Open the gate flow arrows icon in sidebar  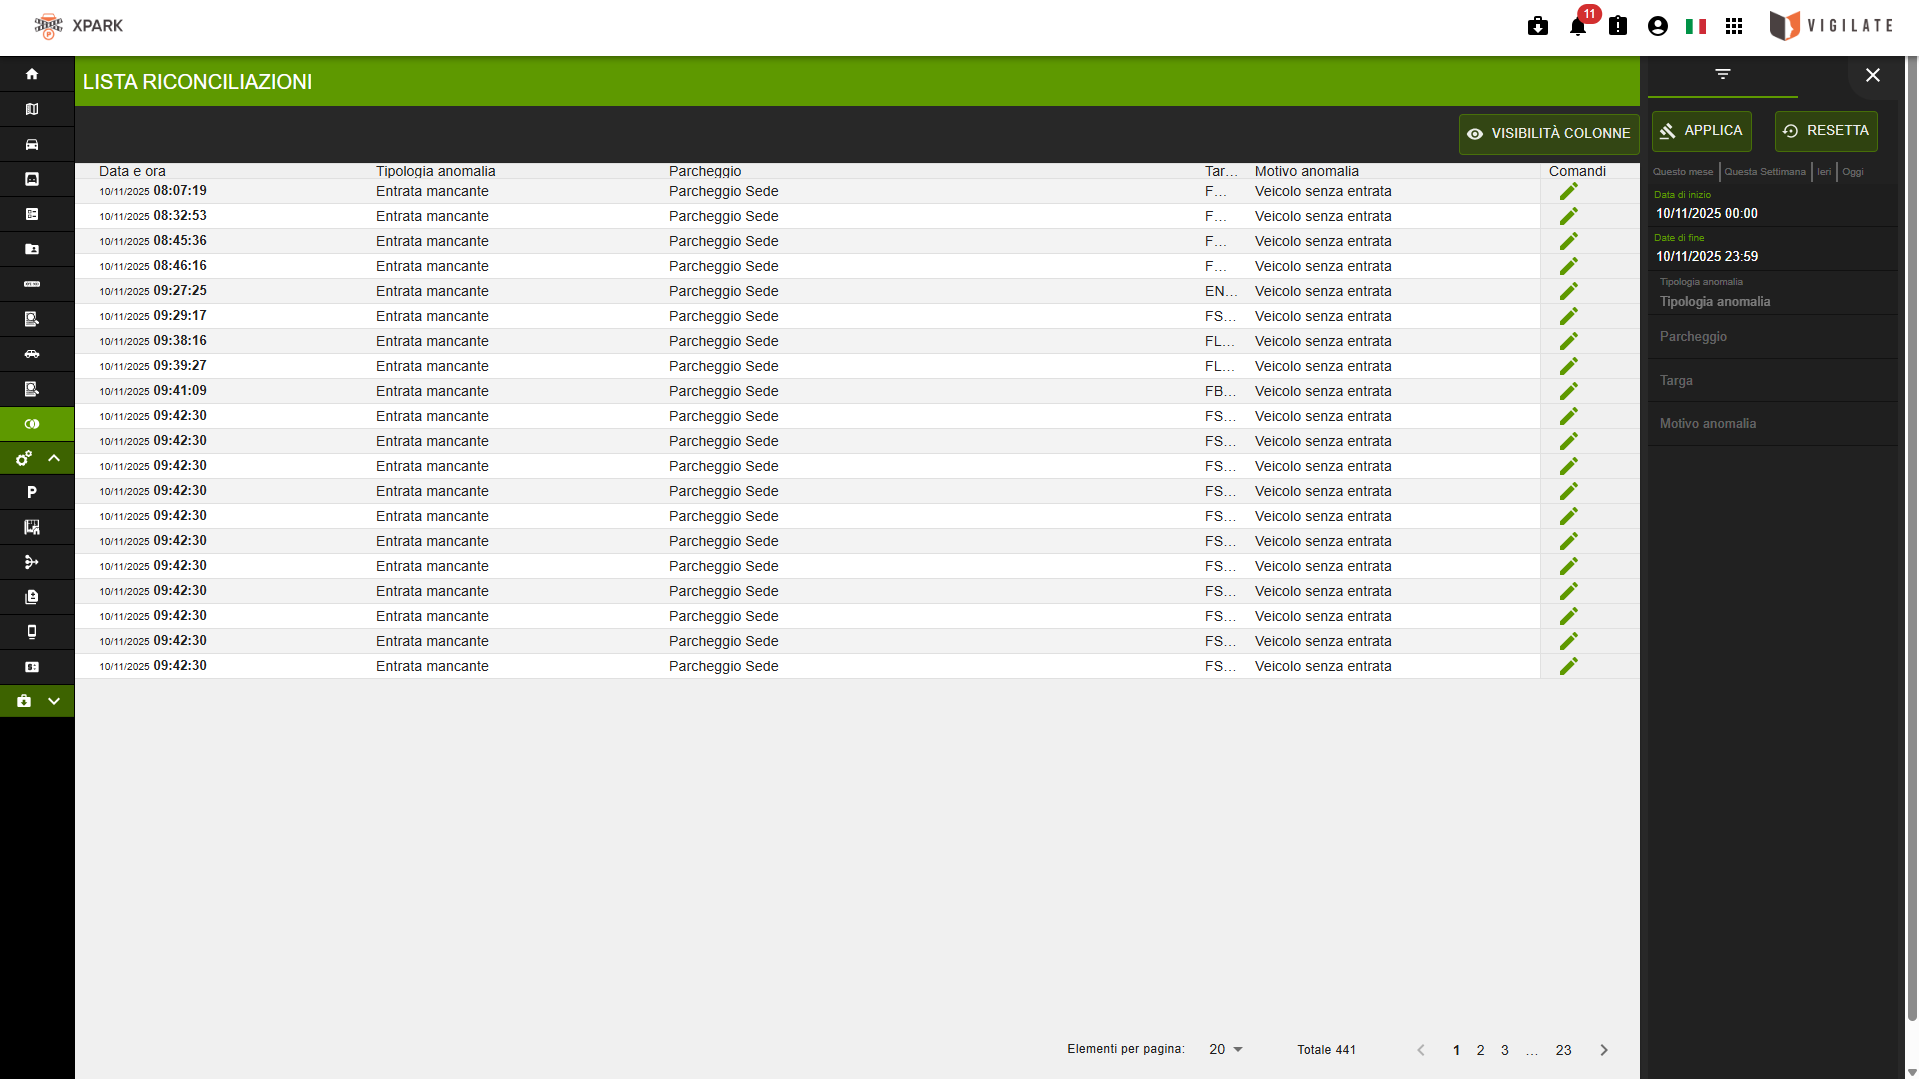tap(32, 562)
